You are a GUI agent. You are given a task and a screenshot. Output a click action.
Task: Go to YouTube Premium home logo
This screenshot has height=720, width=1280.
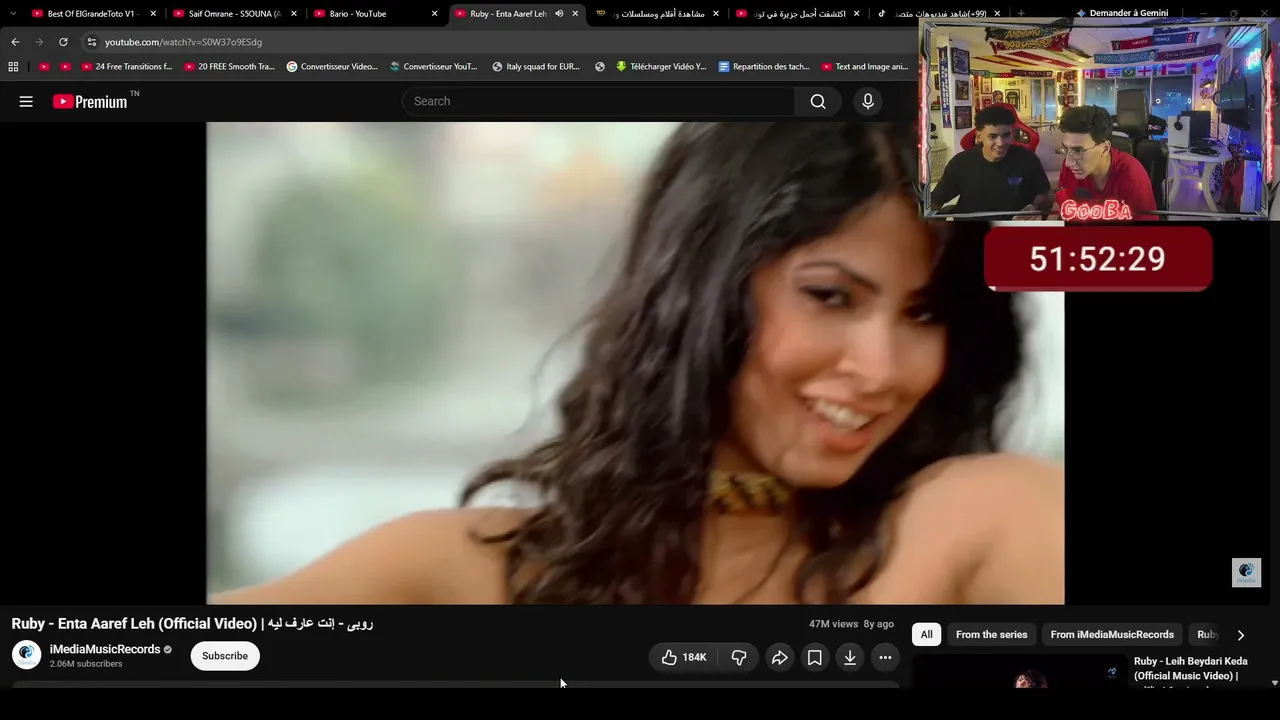click(x=90, y=101)
